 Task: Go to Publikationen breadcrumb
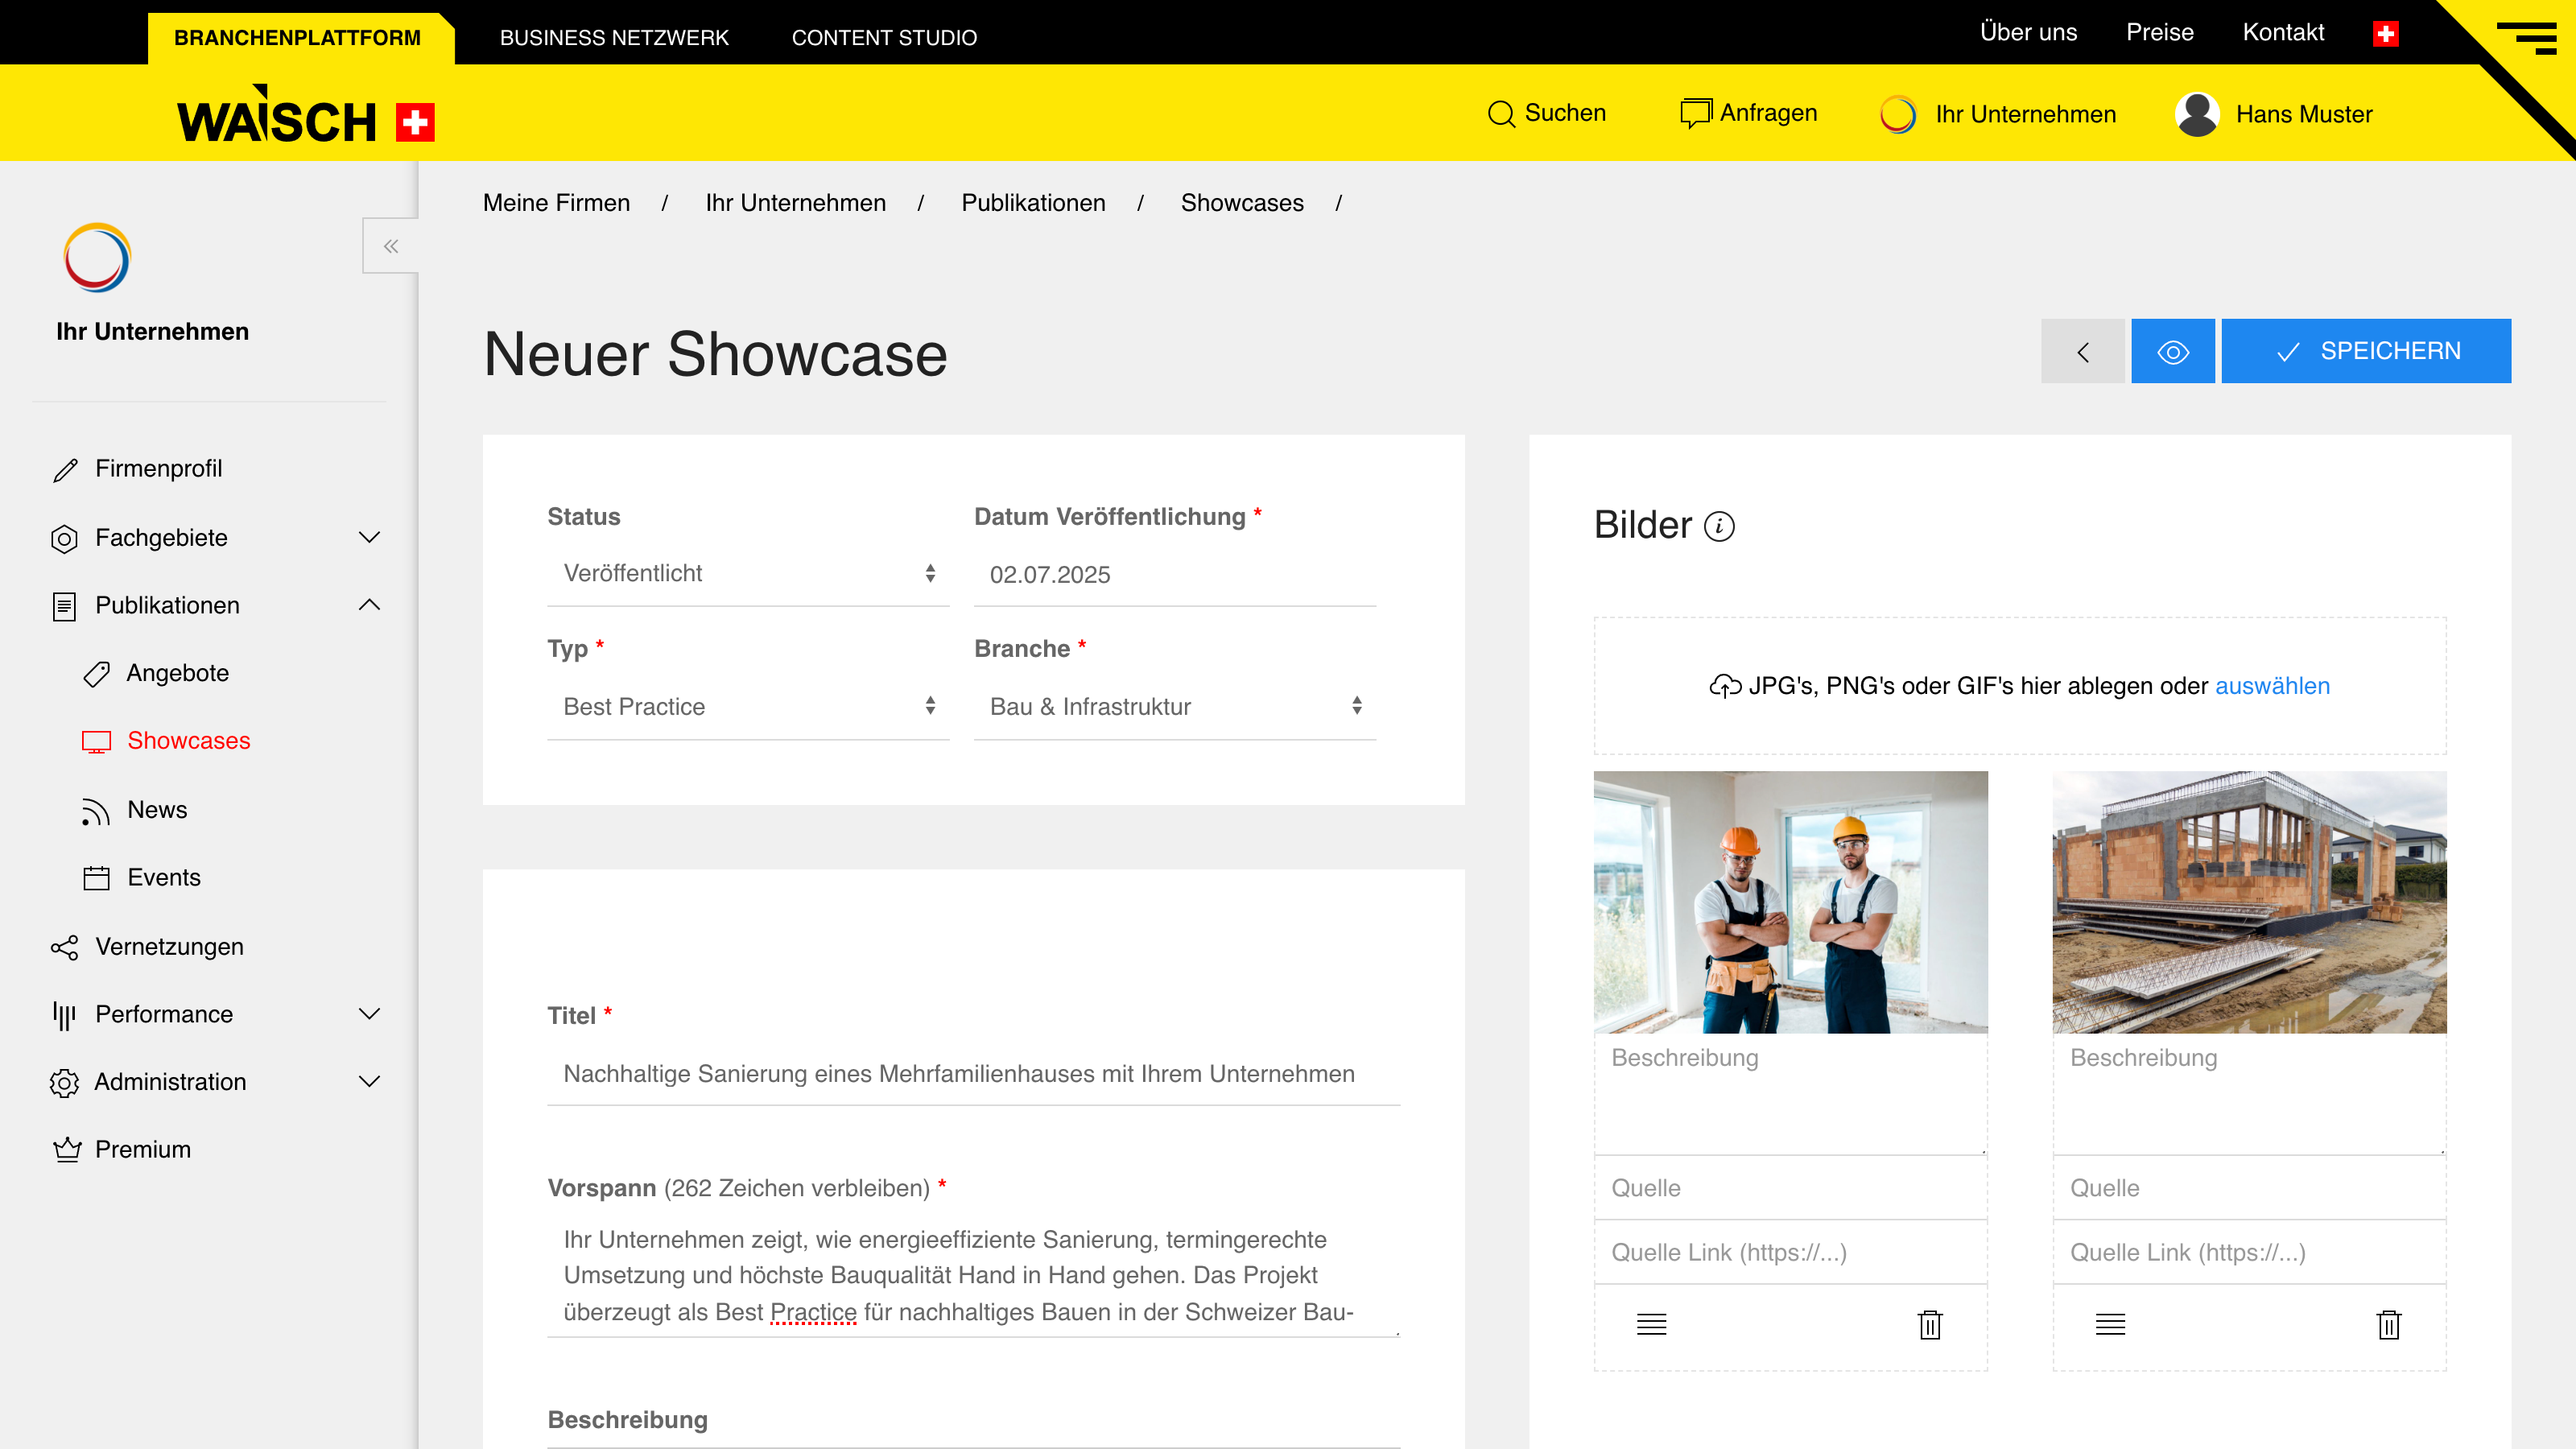[x=1033, y=203]
